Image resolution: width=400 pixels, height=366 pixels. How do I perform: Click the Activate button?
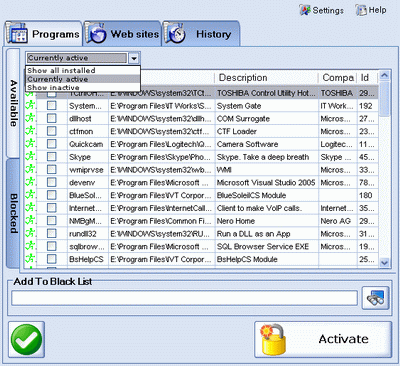point(323,339)
